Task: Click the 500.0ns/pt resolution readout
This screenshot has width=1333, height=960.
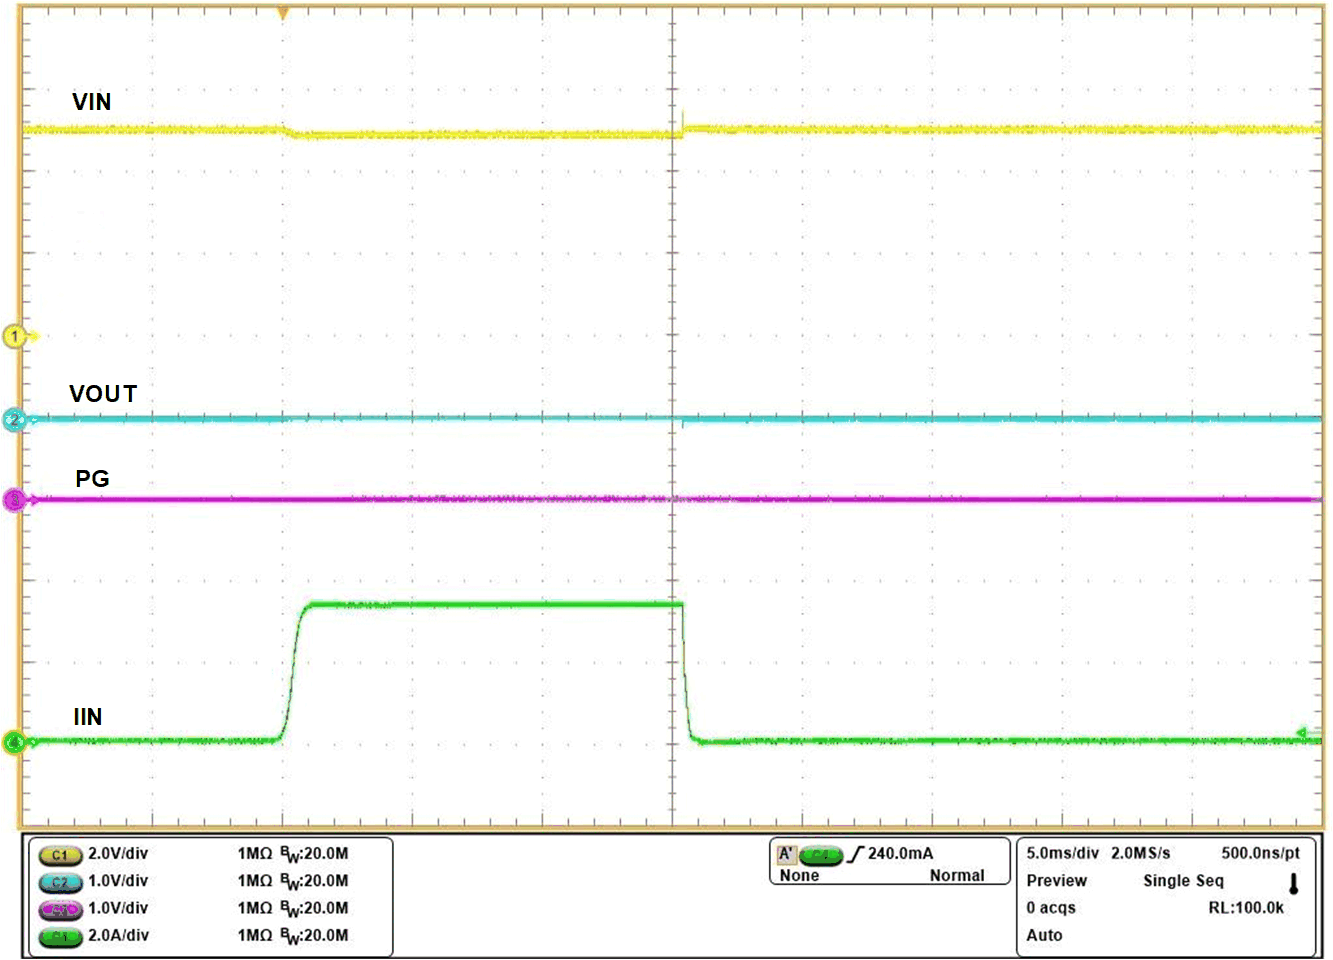Action: 1260,854
